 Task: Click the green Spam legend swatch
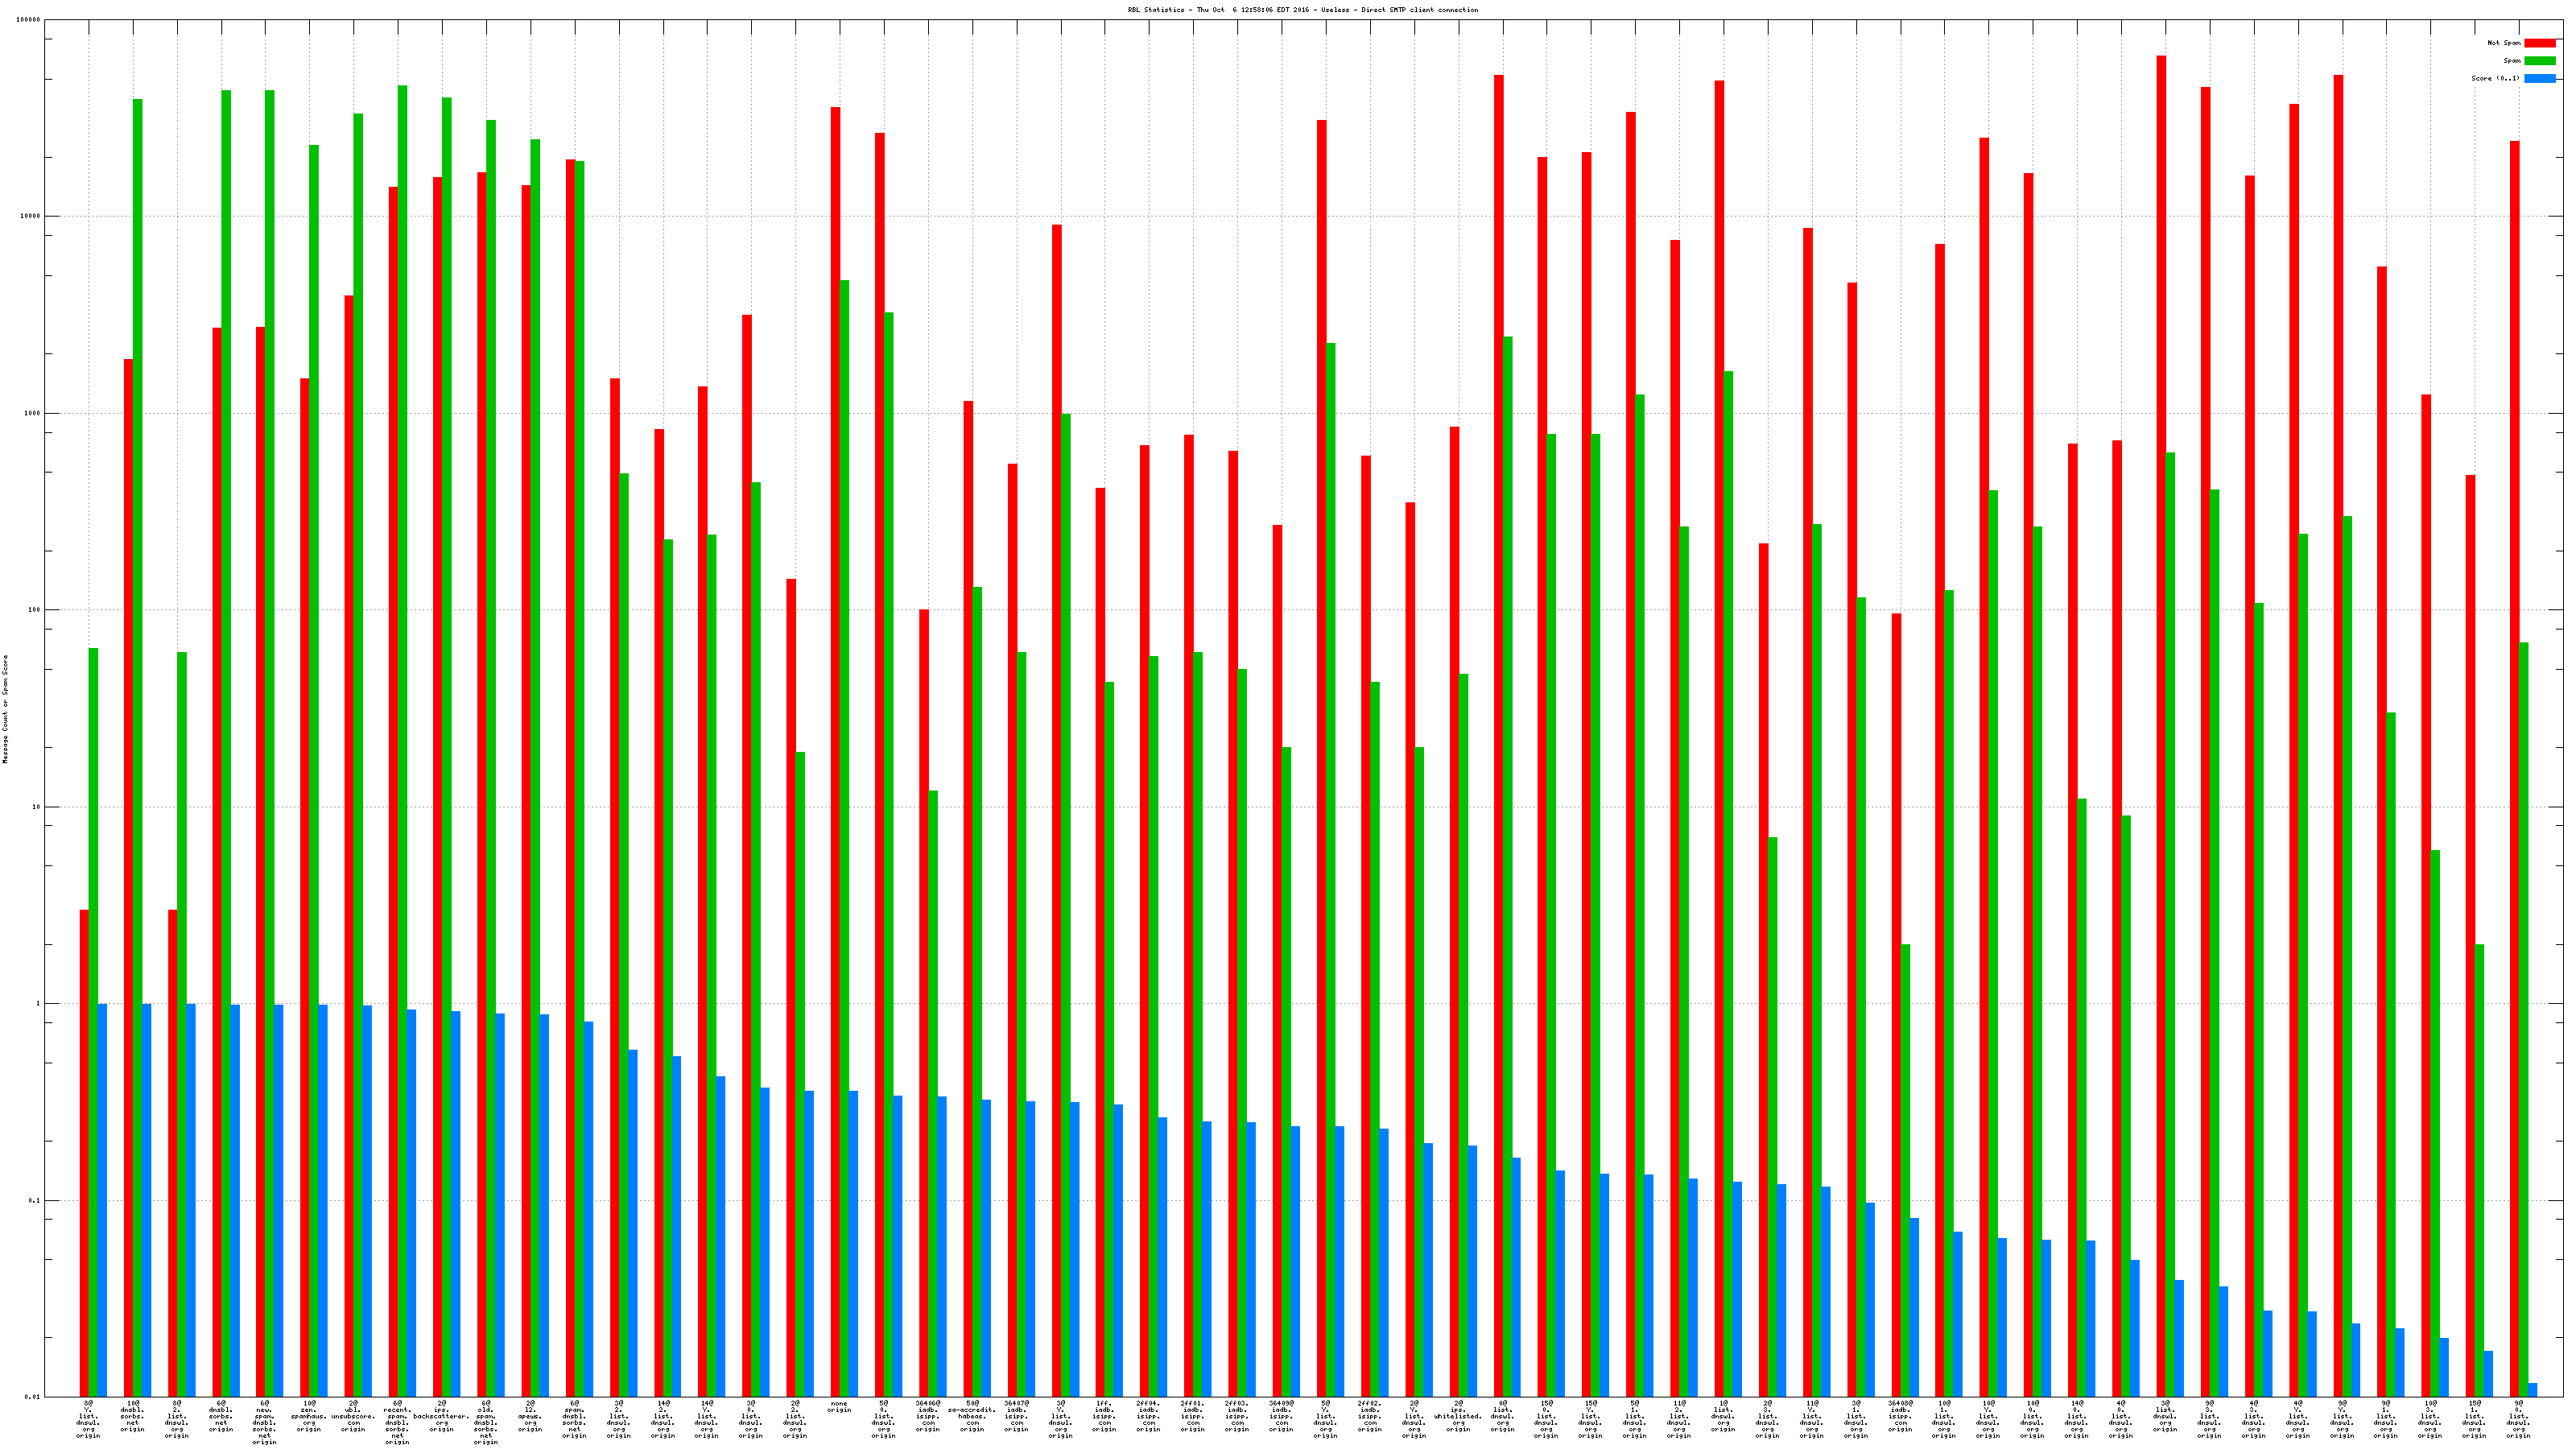coord(2539,61)
